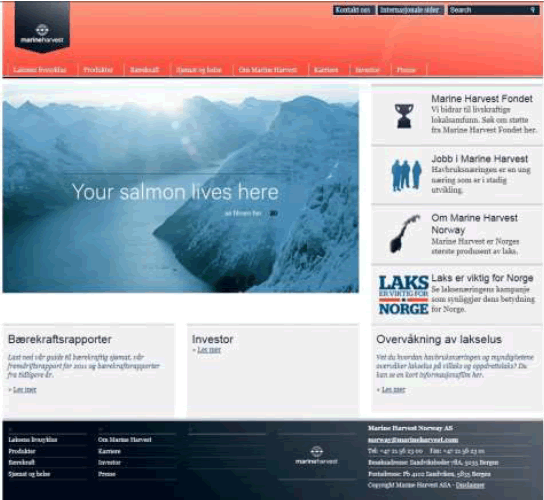Image resolution: width=544 pixels, height=500 pixels.
Task: Click the trophy icon for Marine Harvest Fondet
Action: [404, 116]
